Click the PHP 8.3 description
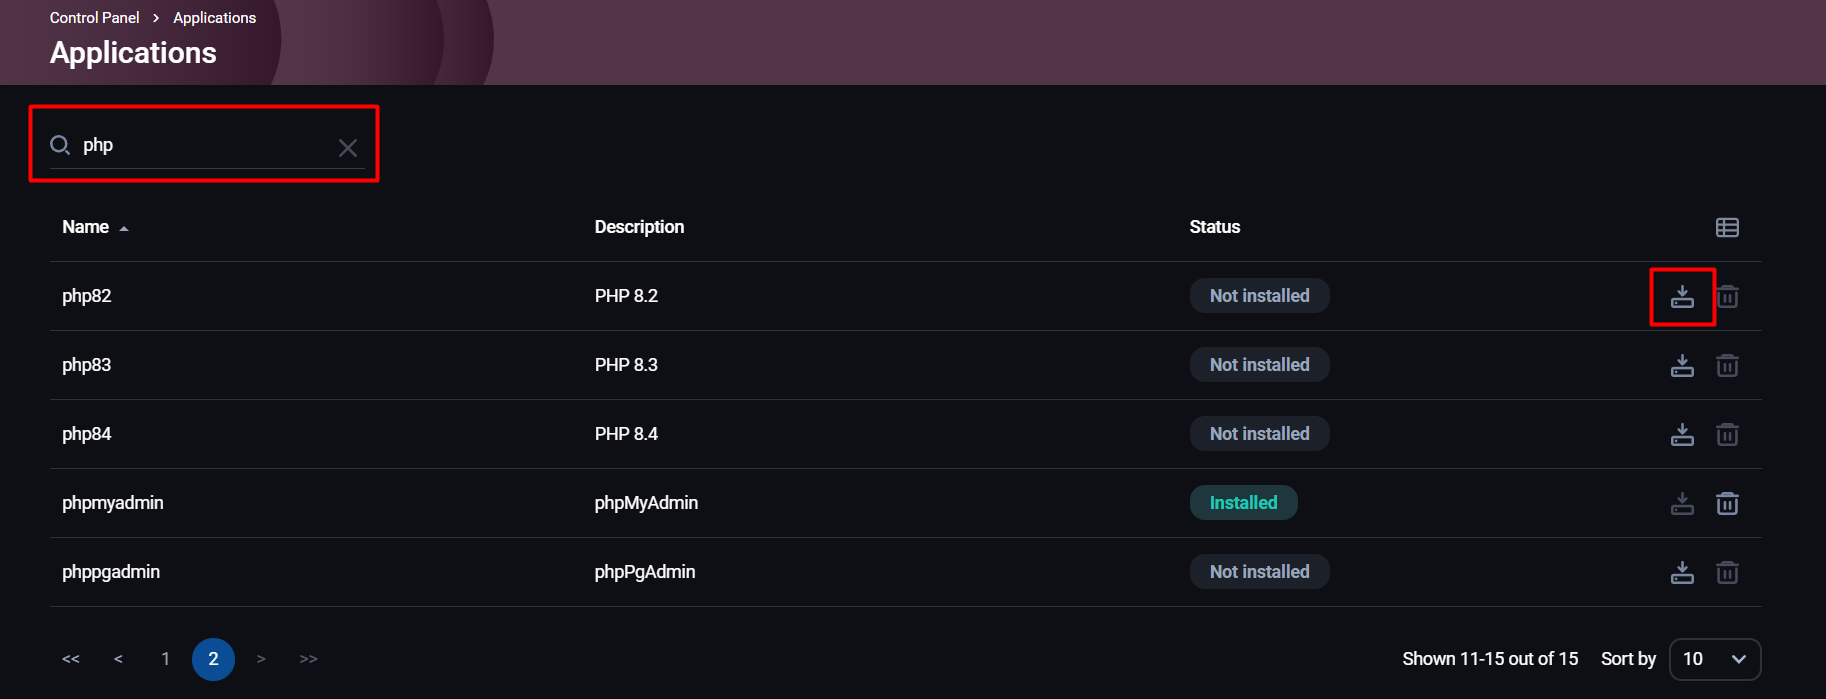 point(626,365)
